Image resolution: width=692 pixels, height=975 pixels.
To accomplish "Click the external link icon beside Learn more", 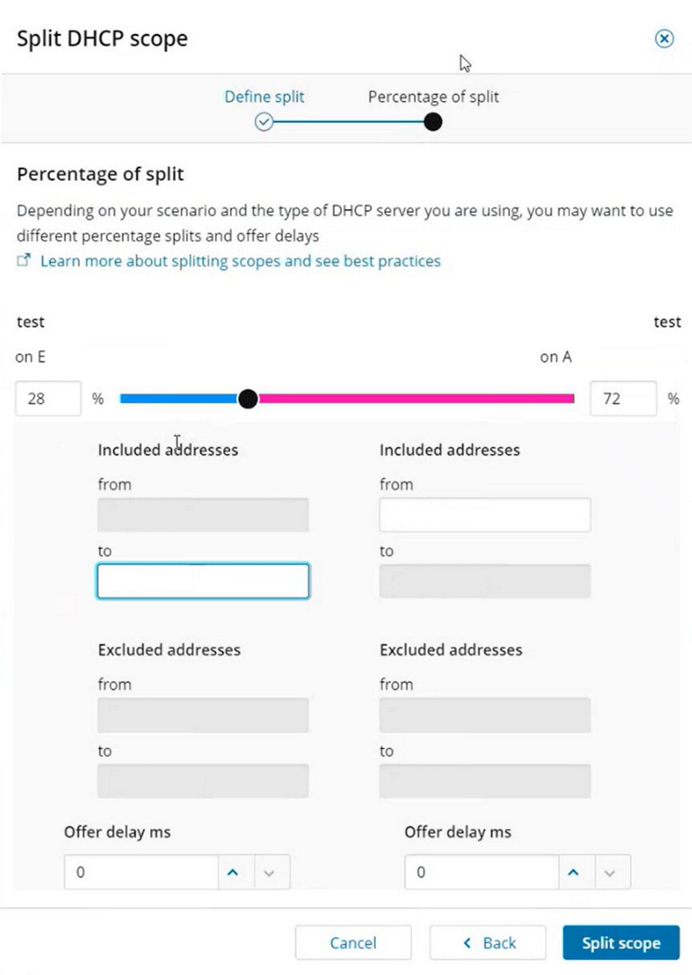I will point(24,261).
